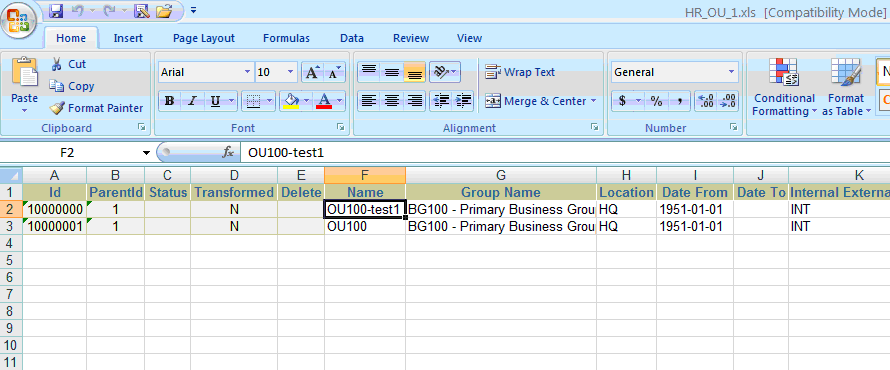This screenshot has width=890, height=370.
Task: Open Number dialog launcher
Action: 733,128
